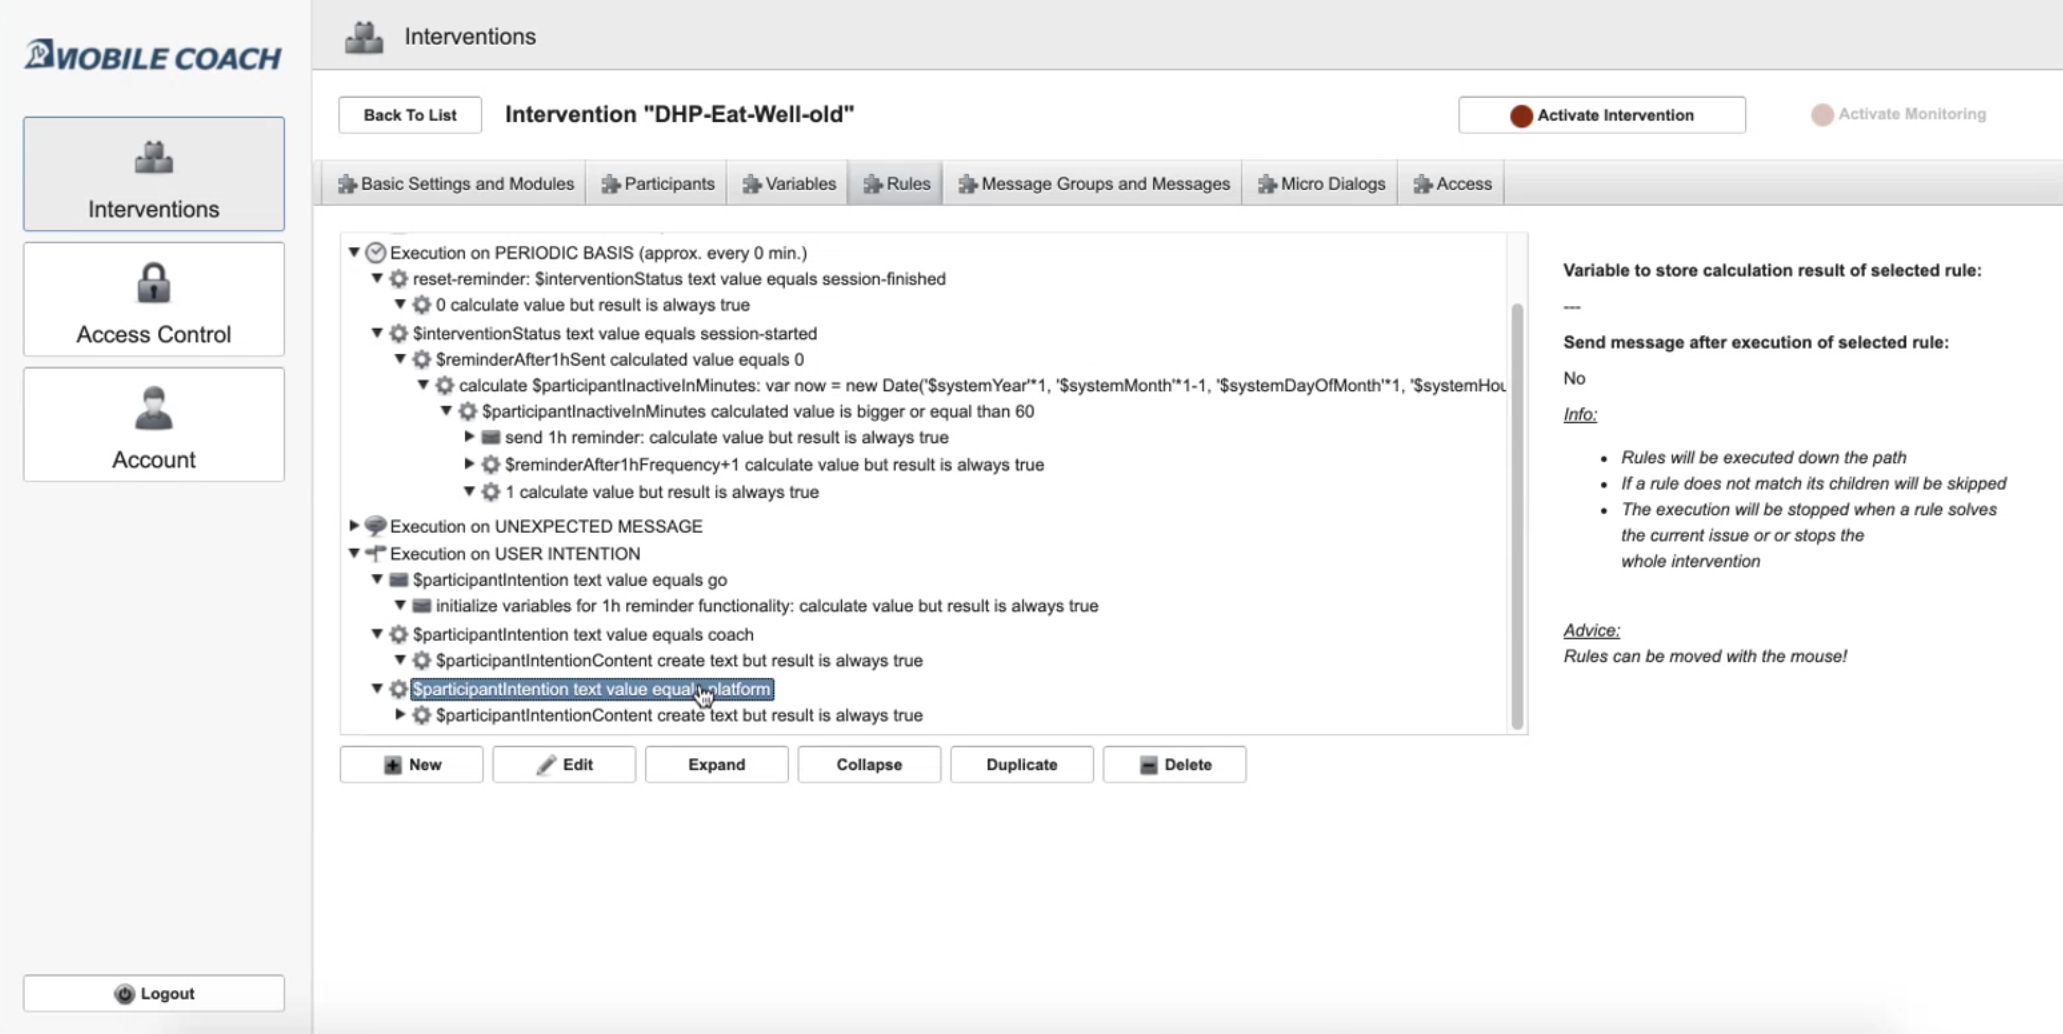This screenshot has width=2063, height=1034.
Task: Click envelope icon of send 1h reminder rule
Action: pos(491,437)
